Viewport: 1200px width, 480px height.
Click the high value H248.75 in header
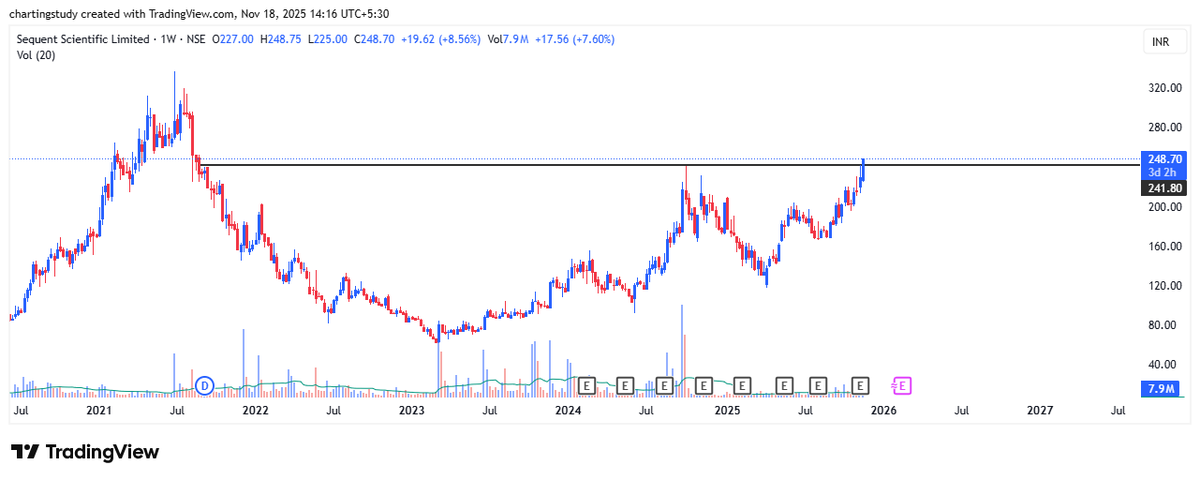[283, 40]
